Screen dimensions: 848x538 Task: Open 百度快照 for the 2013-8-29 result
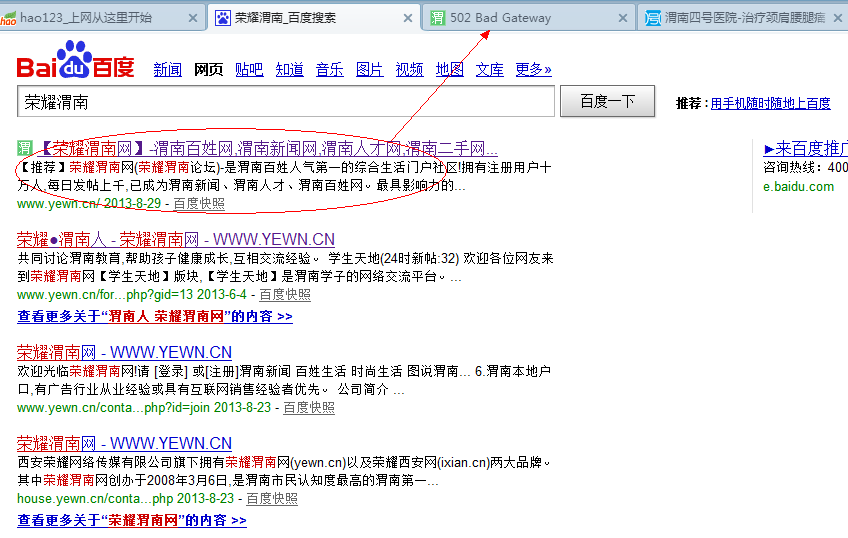coord(199,203)
